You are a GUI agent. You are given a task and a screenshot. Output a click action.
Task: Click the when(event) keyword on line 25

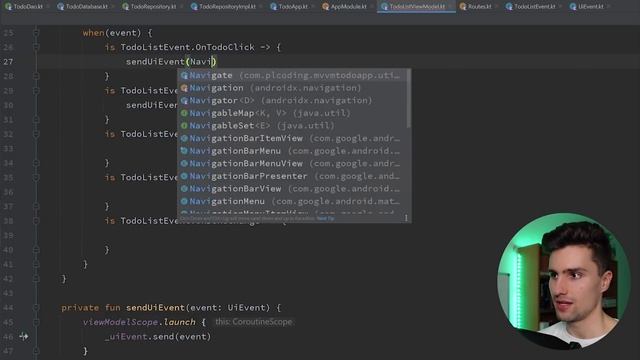pos(93,33)
